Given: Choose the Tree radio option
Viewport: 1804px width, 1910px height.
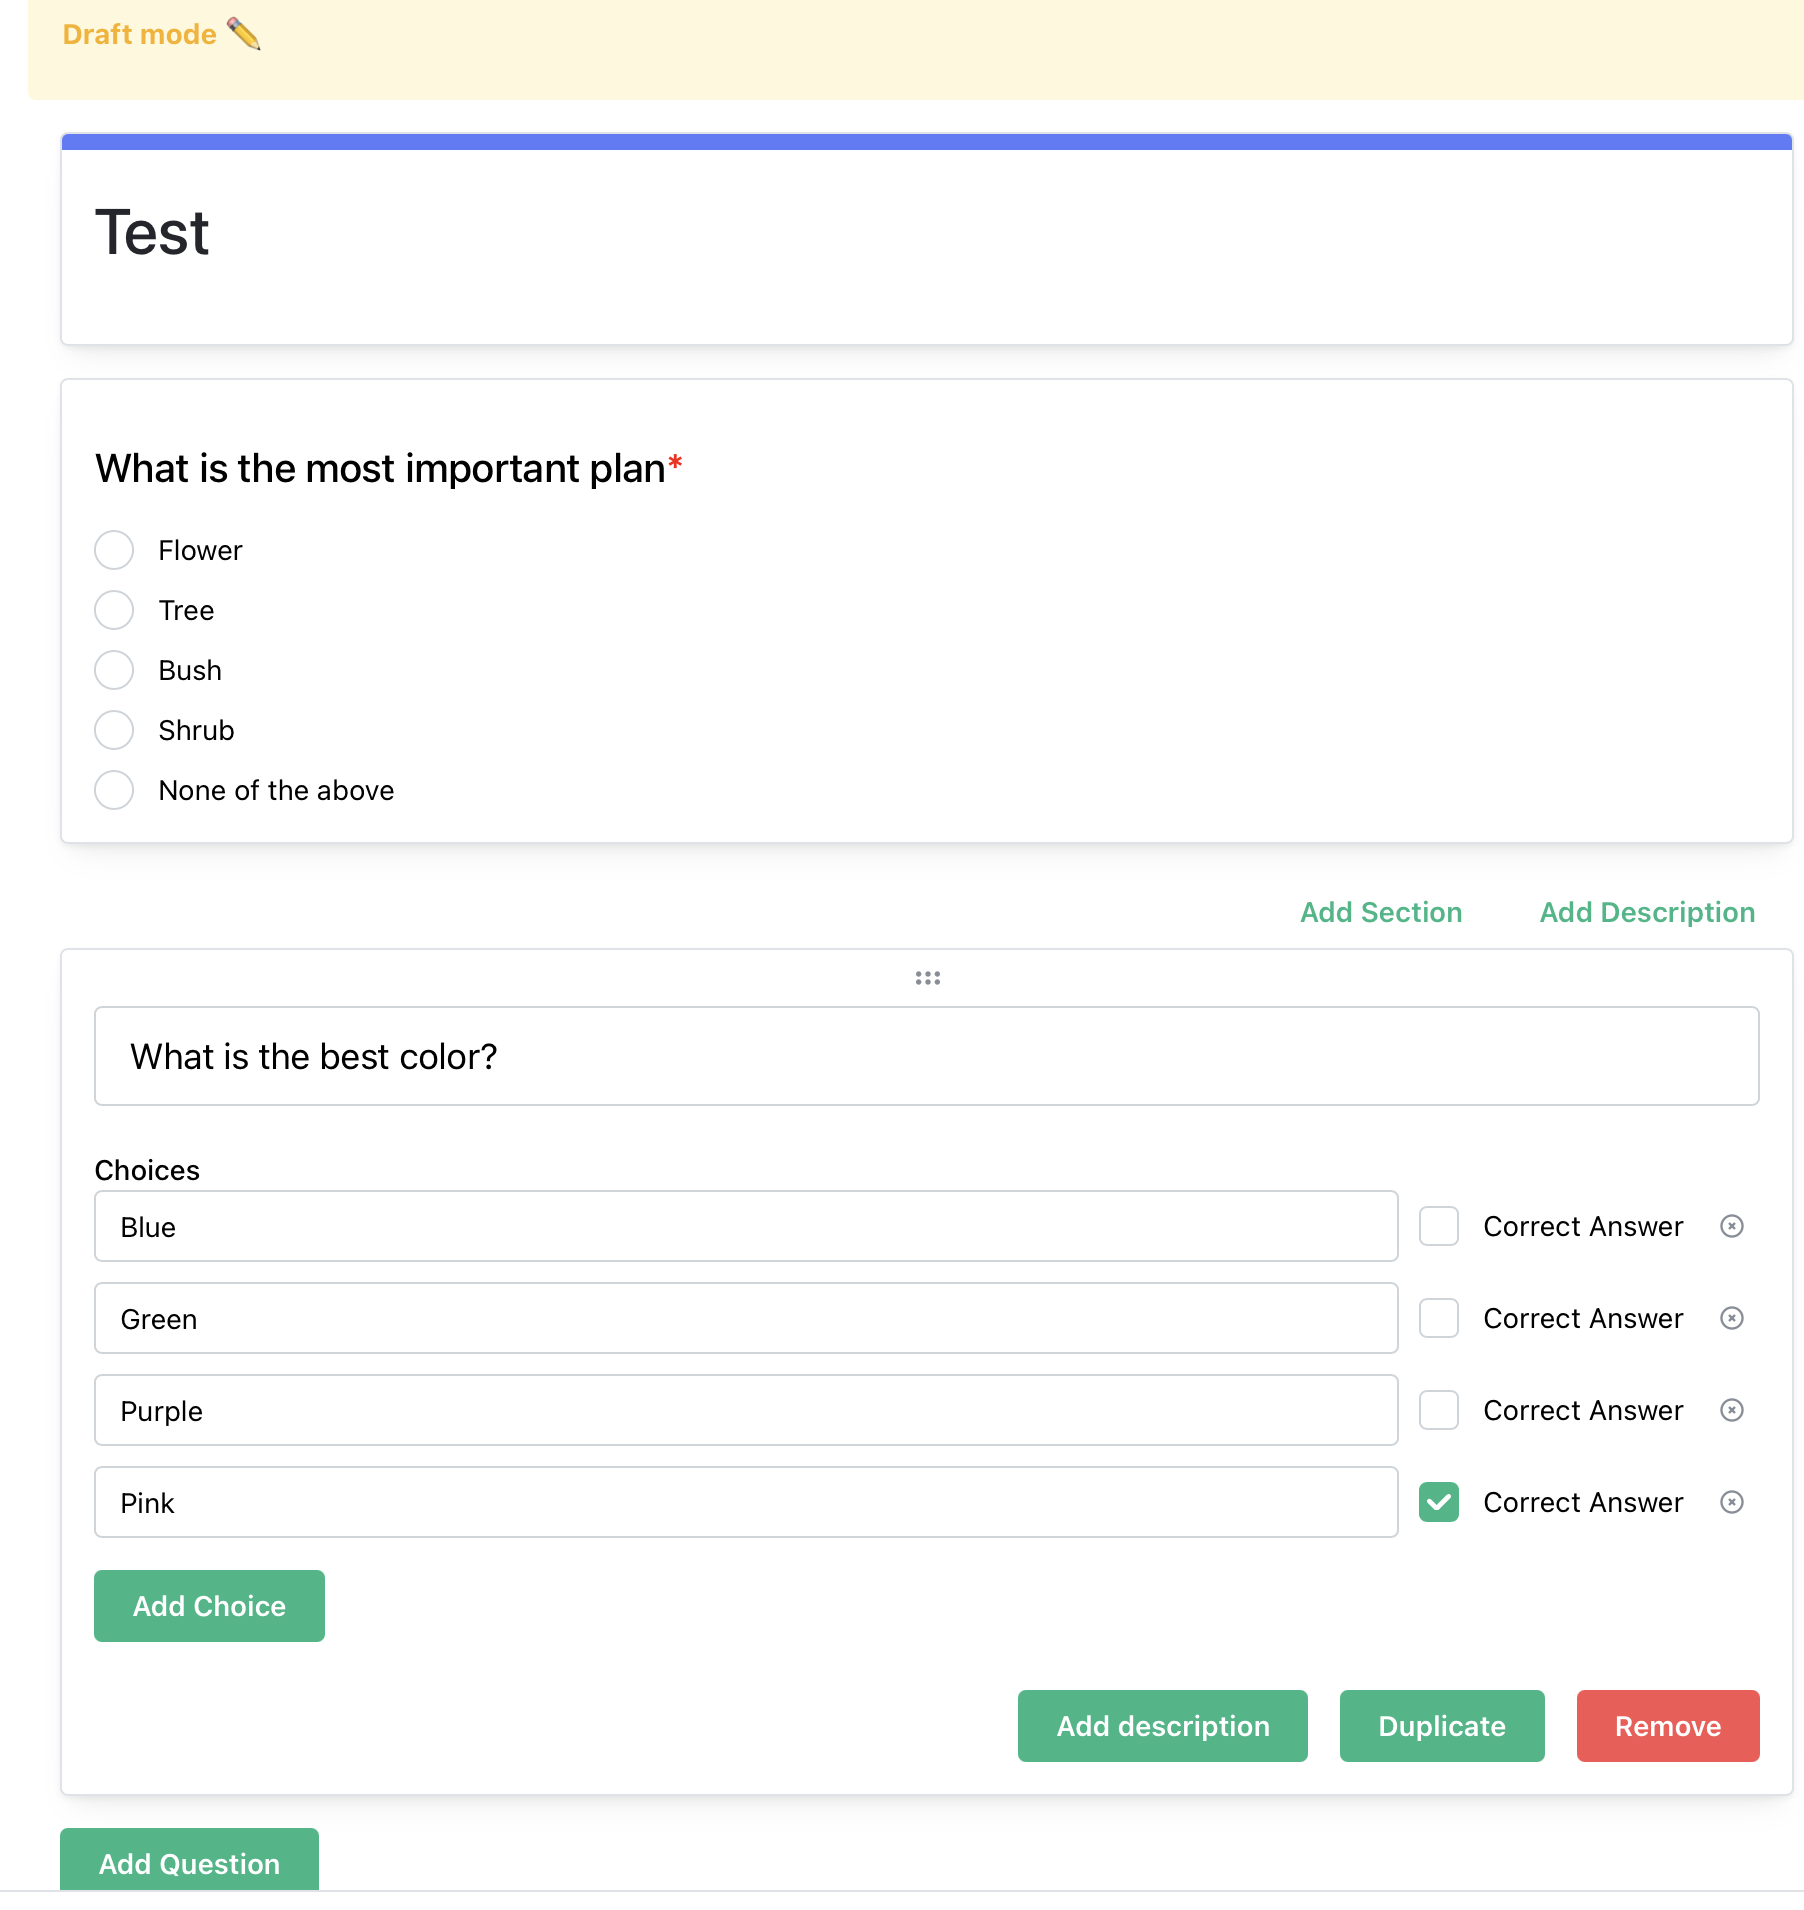Looking at the screenshot, I should 114,610.
